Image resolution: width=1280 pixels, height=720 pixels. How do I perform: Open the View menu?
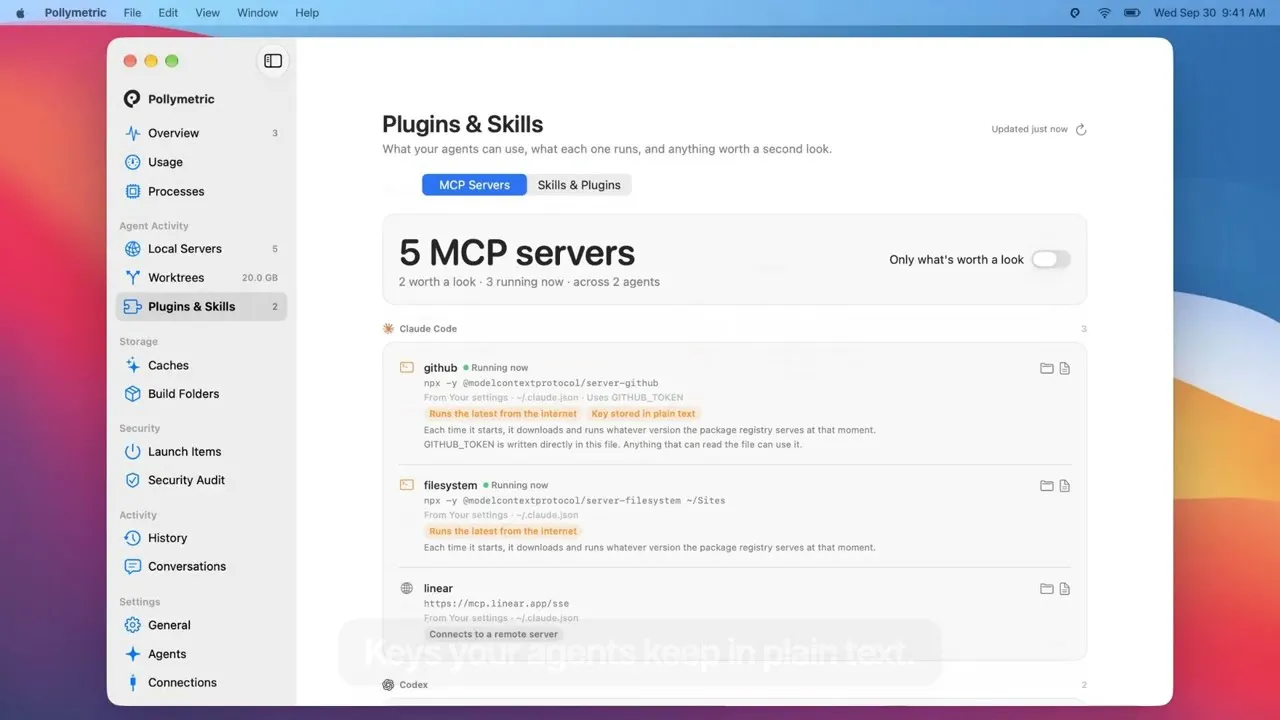[x=207, y=13]
